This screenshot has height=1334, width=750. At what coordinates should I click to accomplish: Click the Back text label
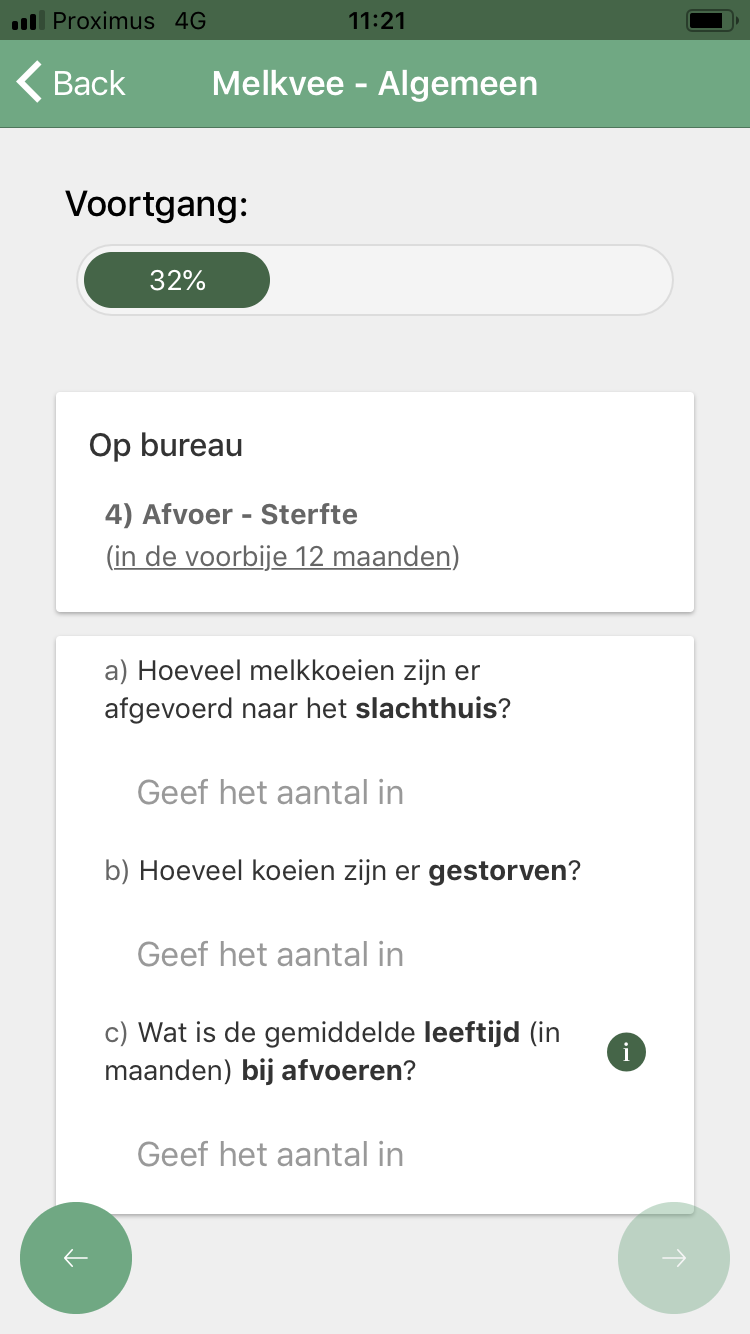click(x=89, y=83)
